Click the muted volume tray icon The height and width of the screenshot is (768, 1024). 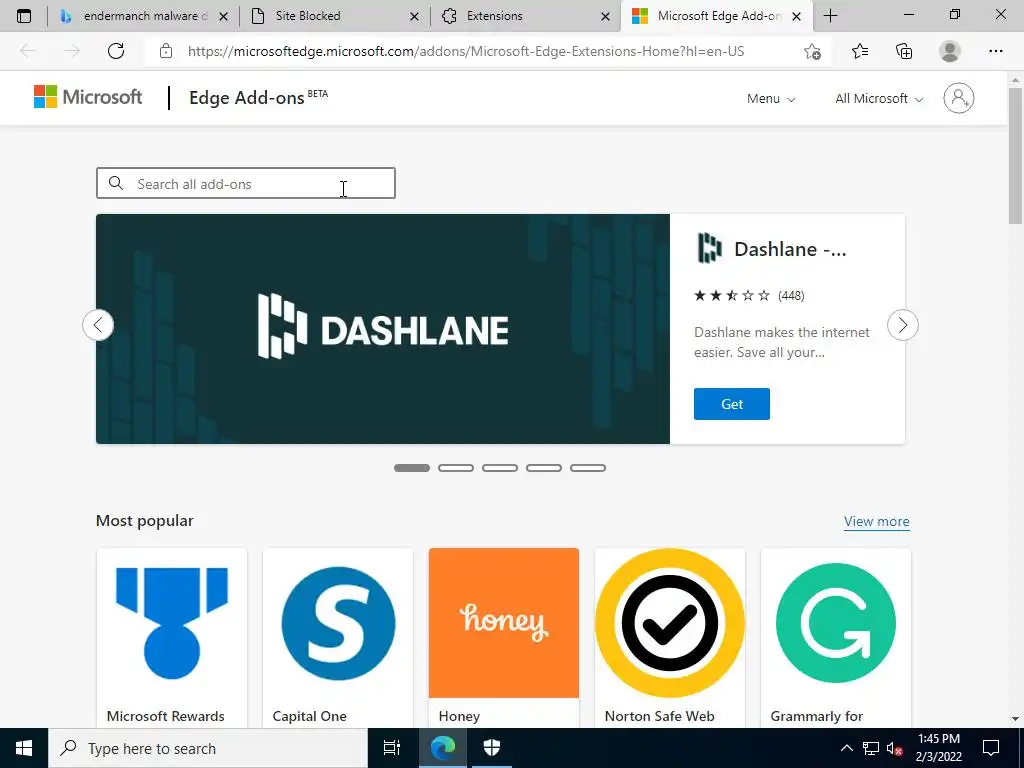[x=895, y=748]
